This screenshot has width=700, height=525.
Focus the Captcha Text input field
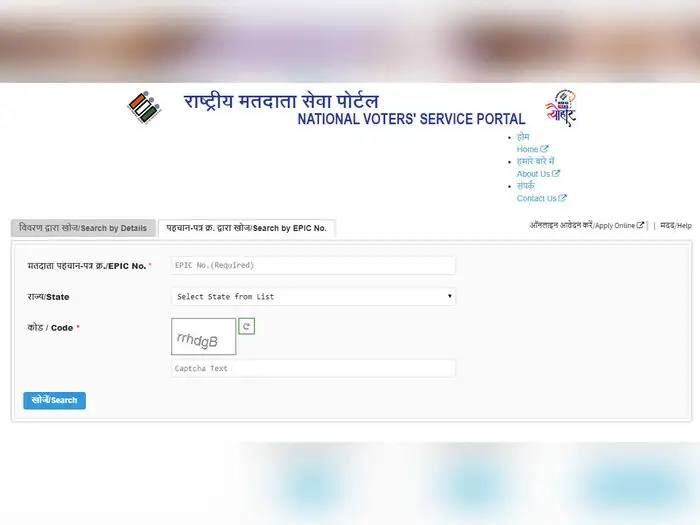(313, 368)
